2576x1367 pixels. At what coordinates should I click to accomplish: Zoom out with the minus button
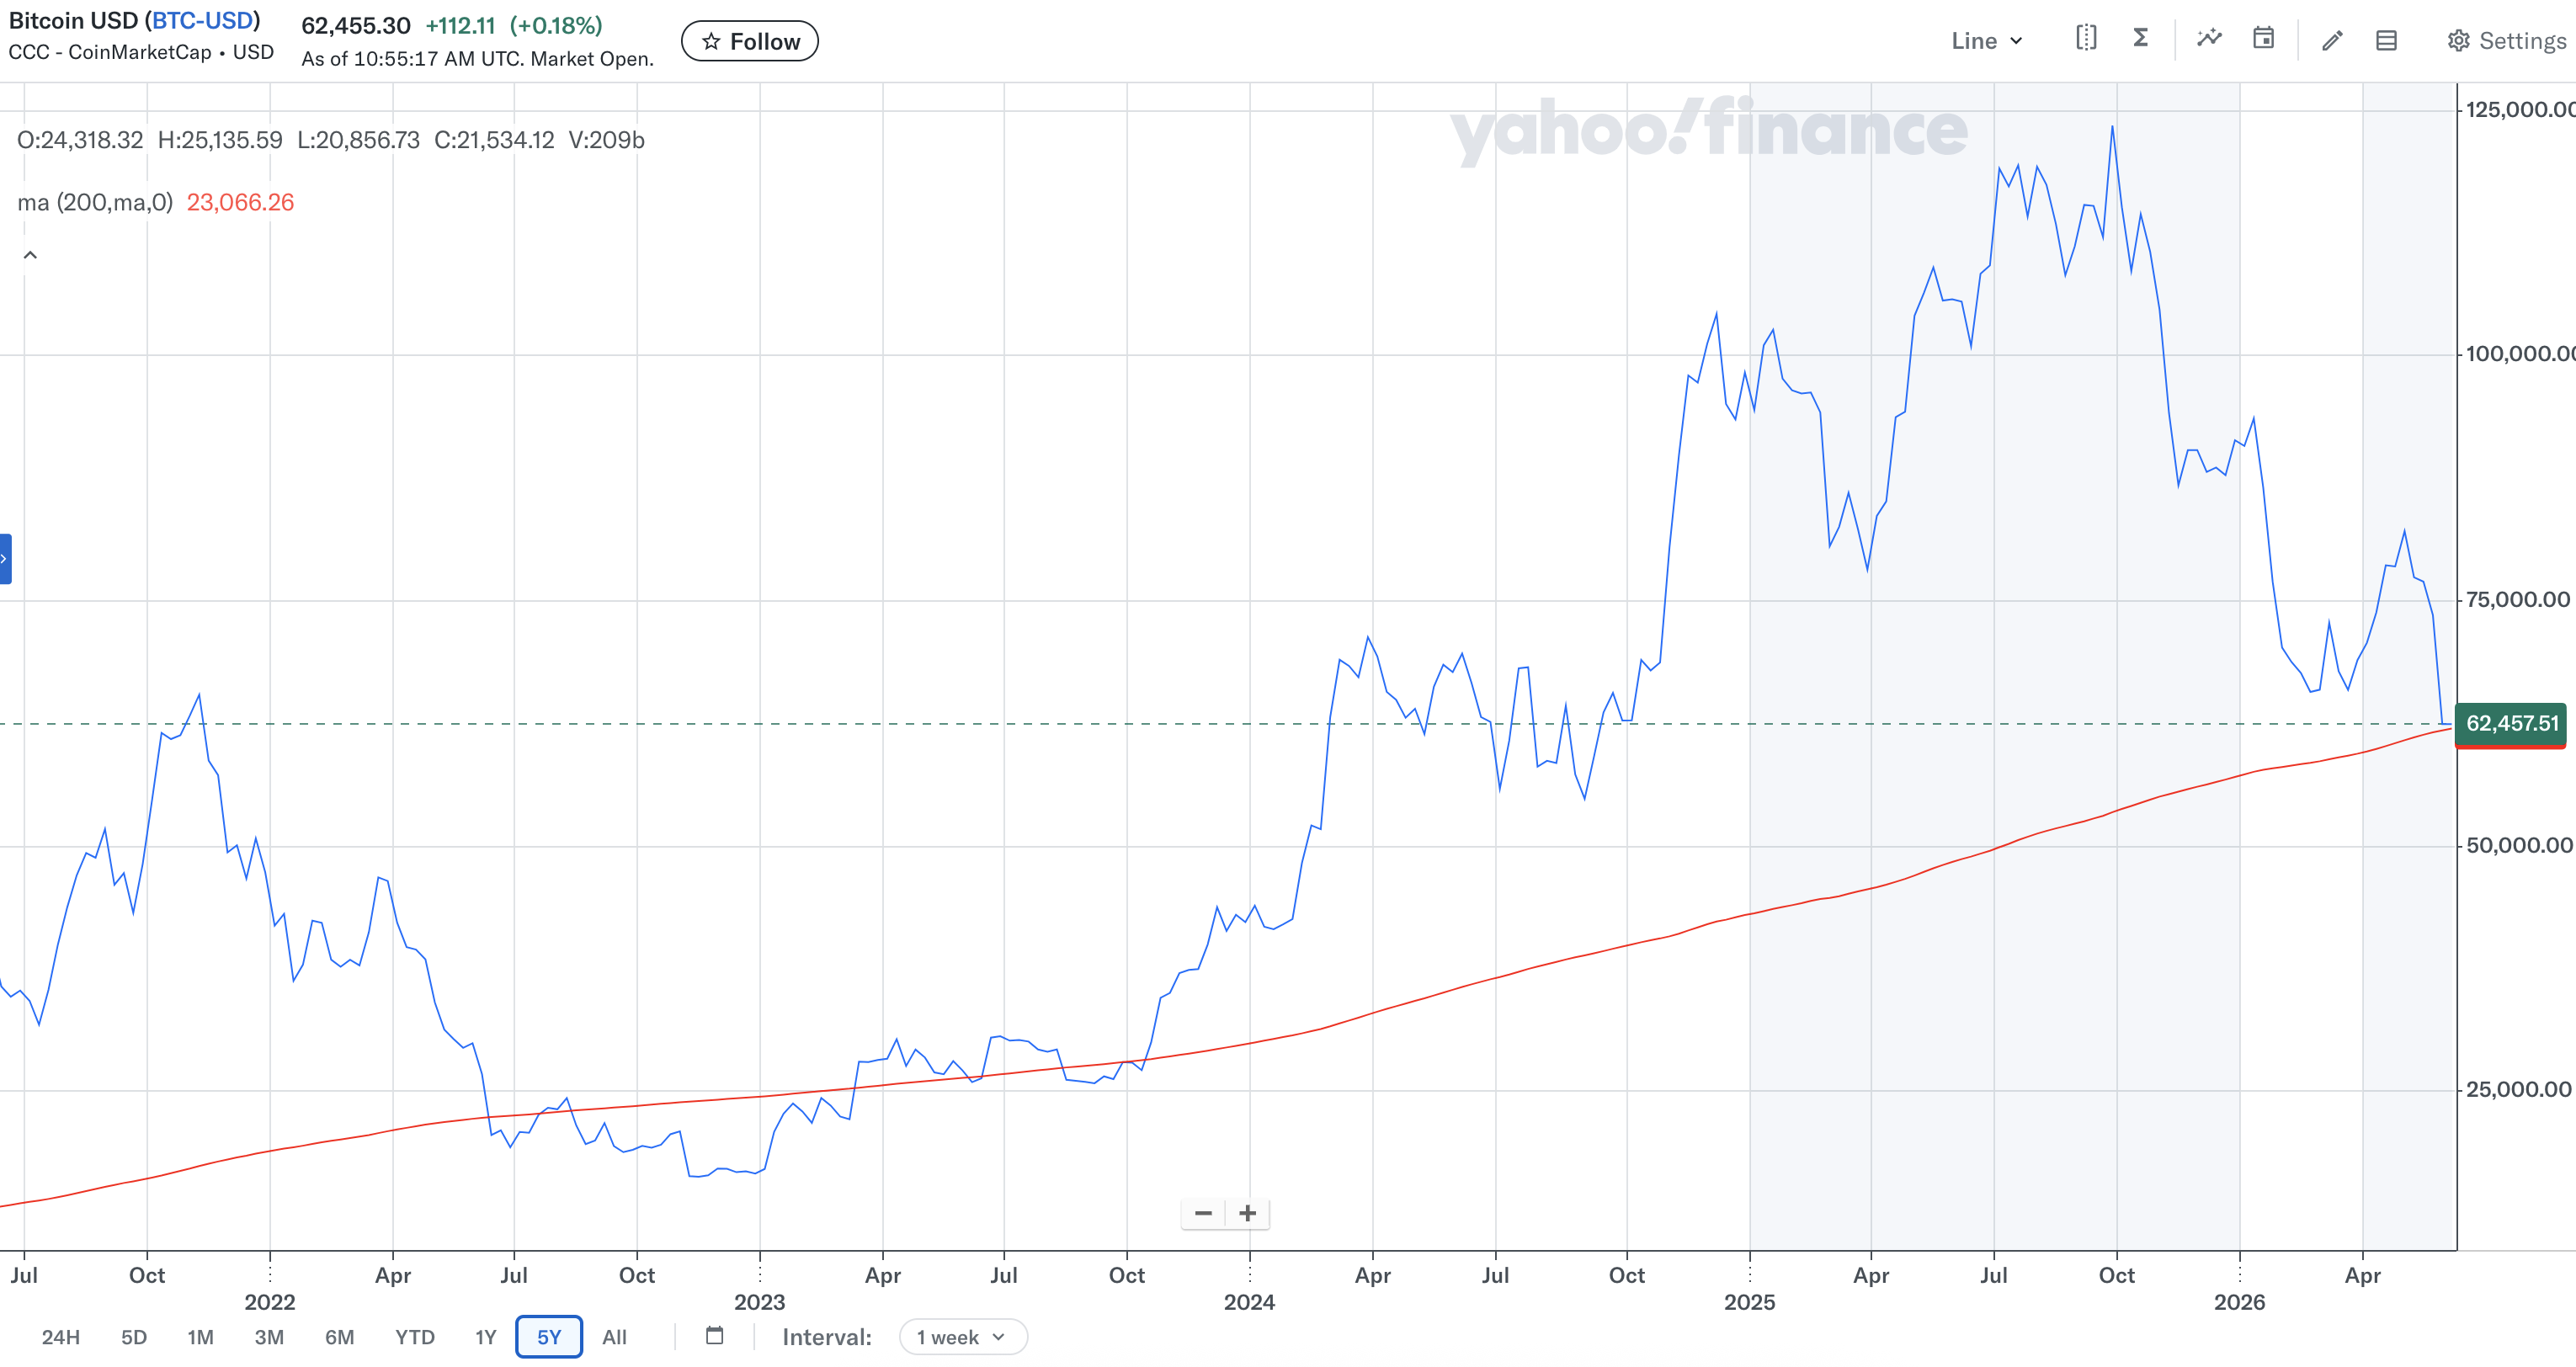point(1203,1213)
